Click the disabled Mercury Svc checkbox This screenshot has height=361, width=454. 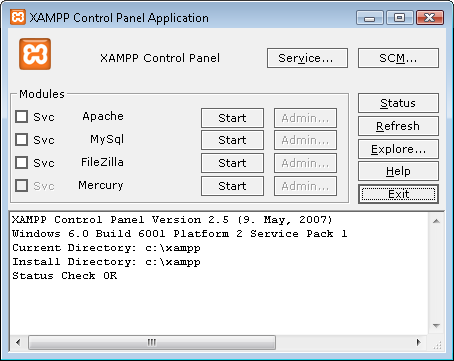pos(22,186)
